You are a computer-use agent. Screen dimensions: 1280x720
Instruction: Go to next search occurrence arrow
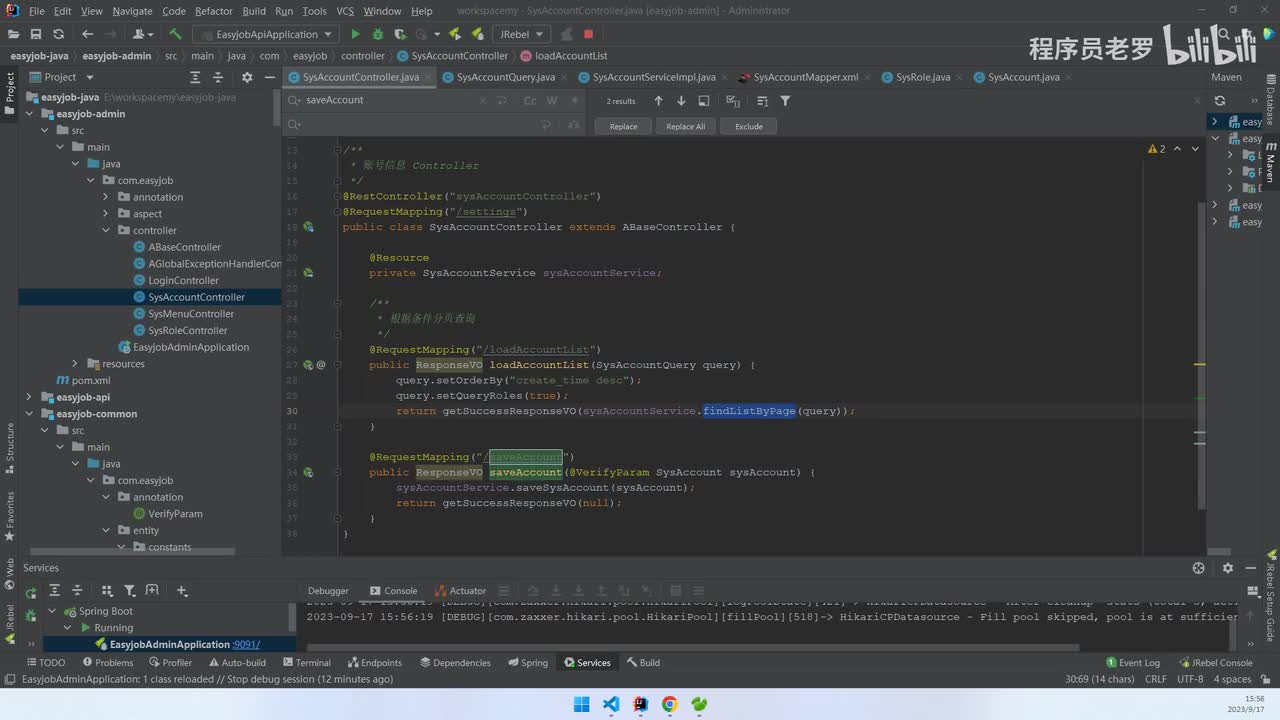[x=681, y=101]
